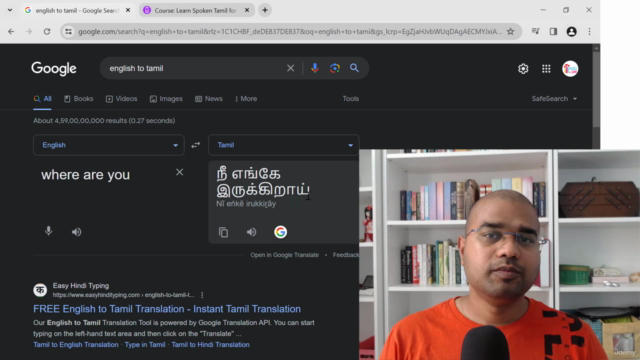Click the easyhindityping.com URL breadcrumb

[123, 295]
